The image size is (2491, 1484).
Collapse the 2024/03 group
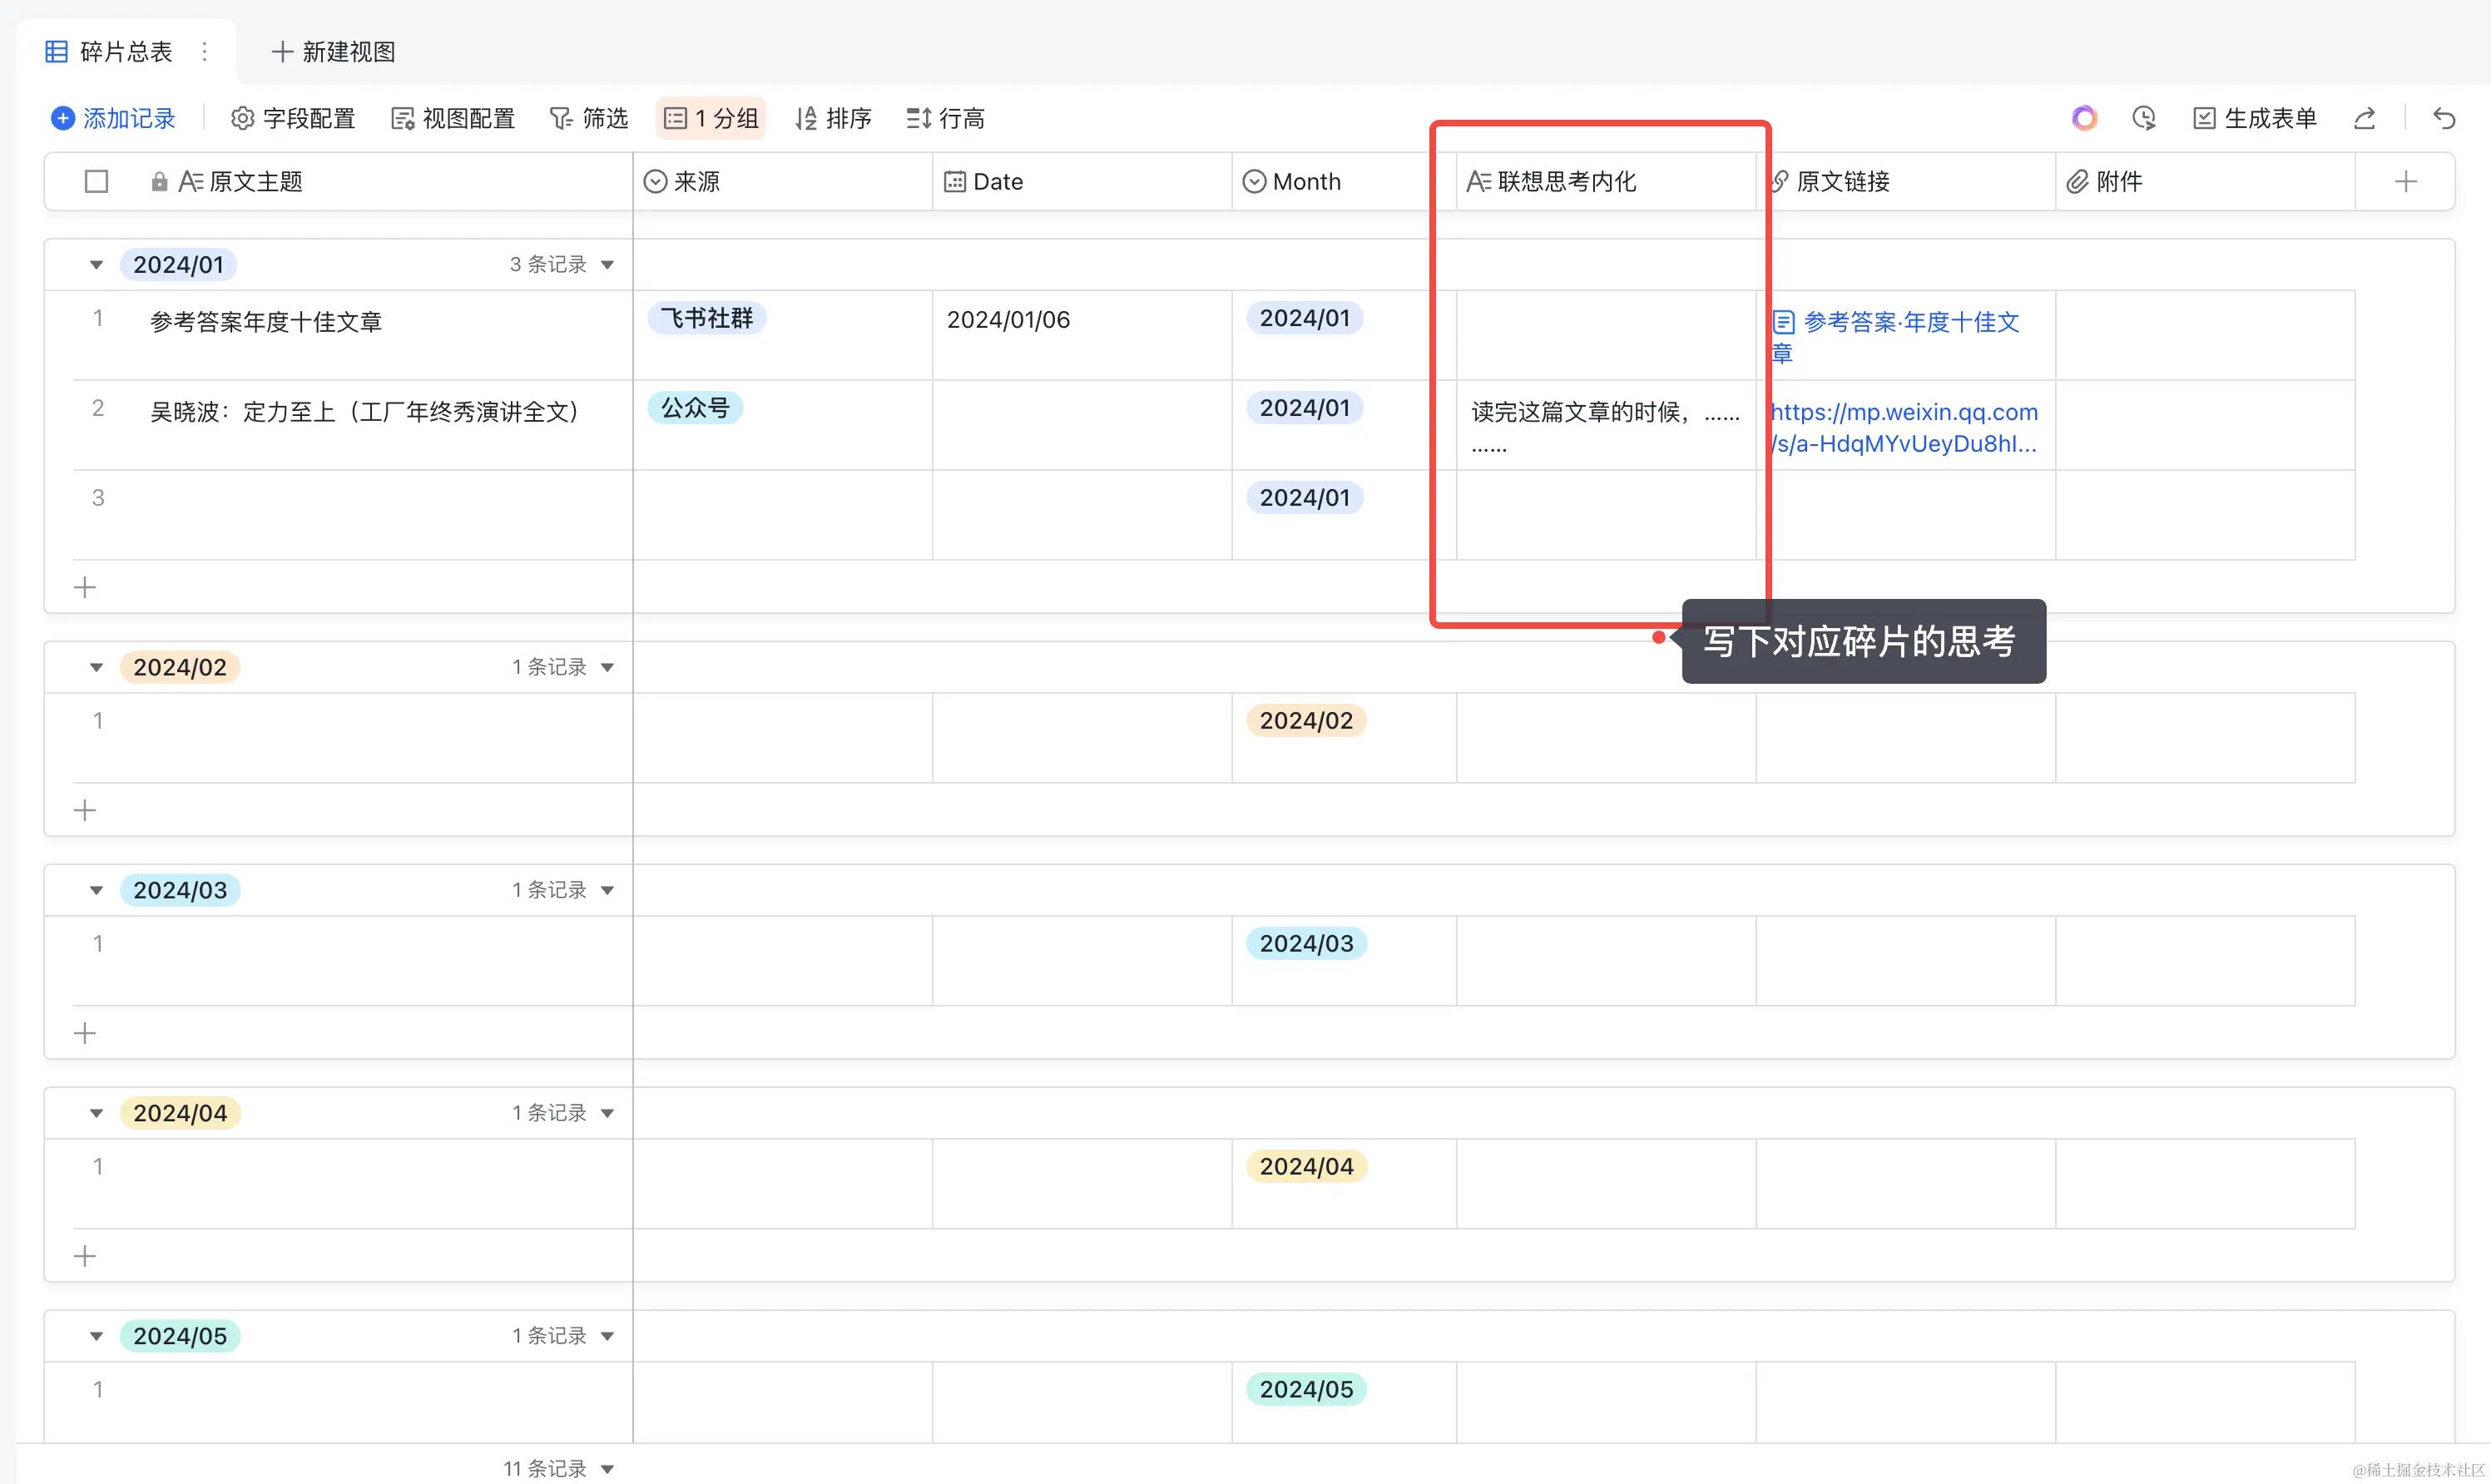pos(96,890)
